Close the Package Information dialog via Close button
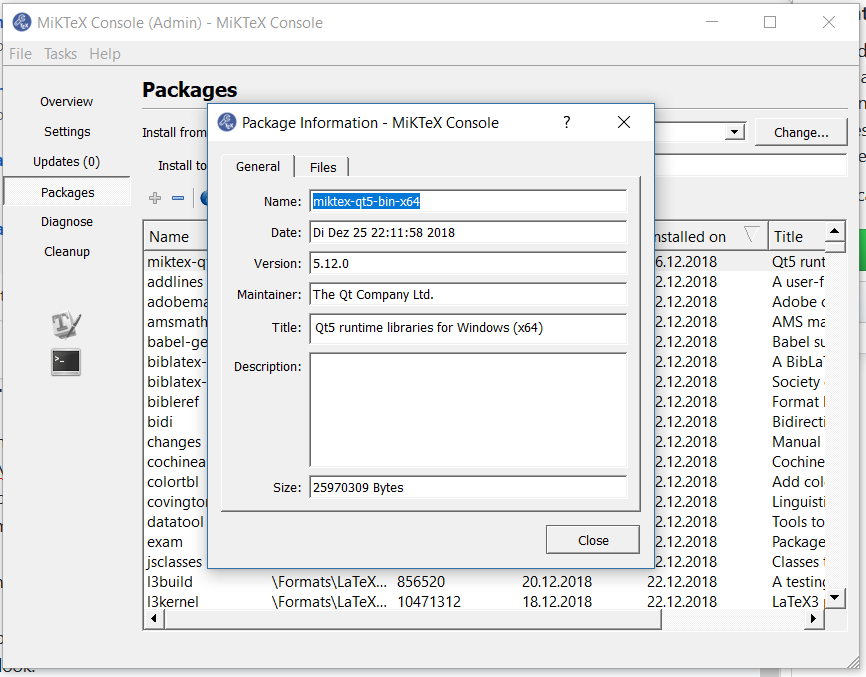 592,539
